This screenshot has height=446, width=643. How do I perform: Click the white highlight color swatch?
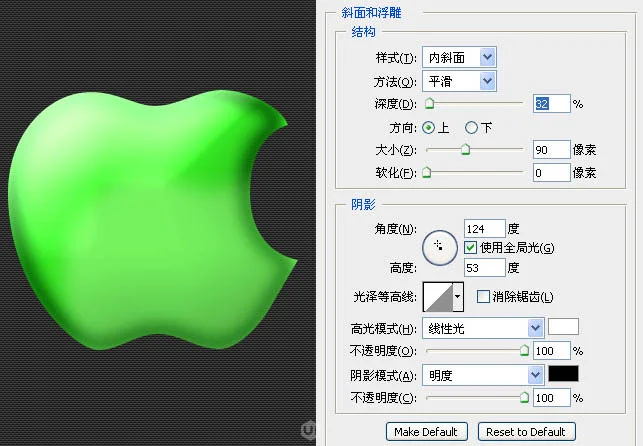coord(563,327)
